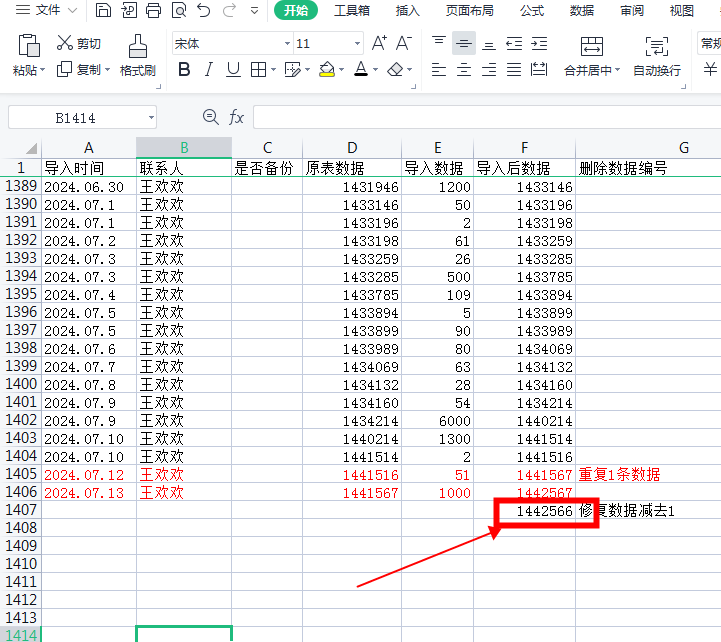The width and height of the screenshot is (721, 642).
Task: Open Print Preview icon
Action: click(178, 10)
